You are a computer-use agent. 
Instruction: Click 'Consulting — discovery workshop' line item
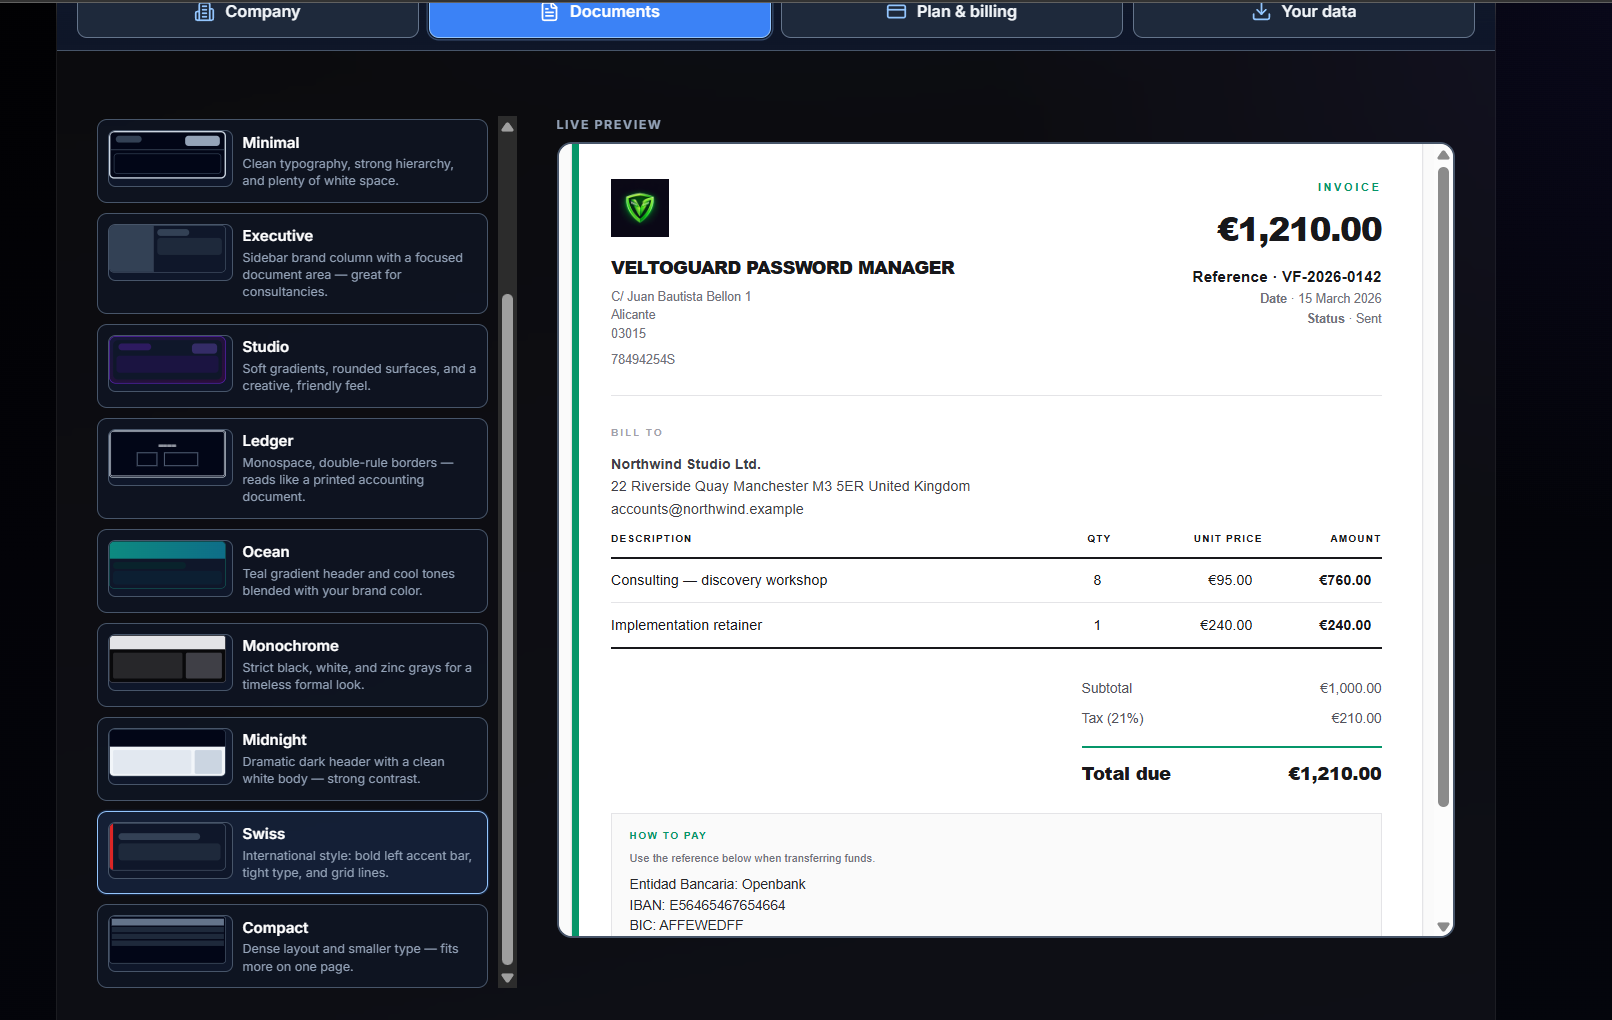tap(719, 580)
